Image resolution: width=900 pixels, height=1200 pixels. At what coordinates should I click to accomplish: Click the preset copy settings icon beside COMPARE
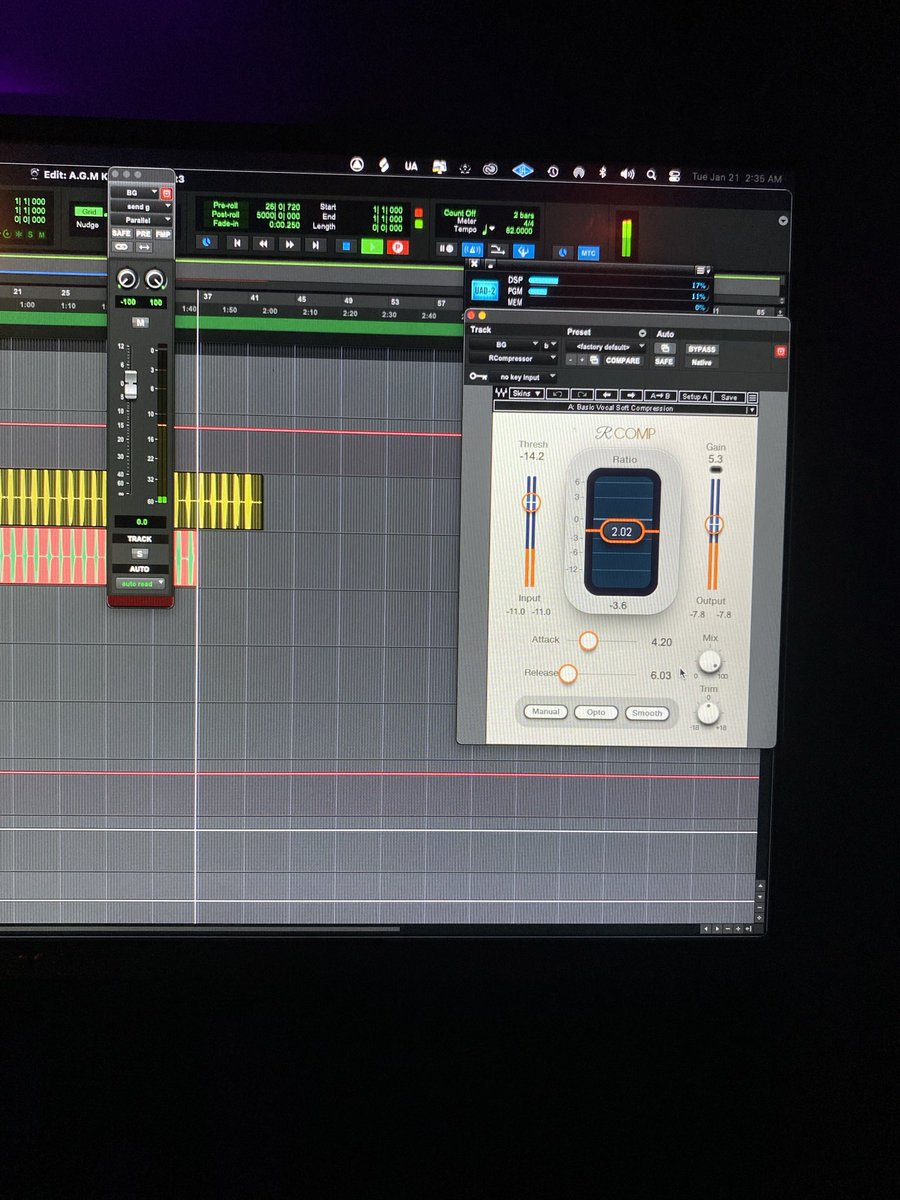594,361
